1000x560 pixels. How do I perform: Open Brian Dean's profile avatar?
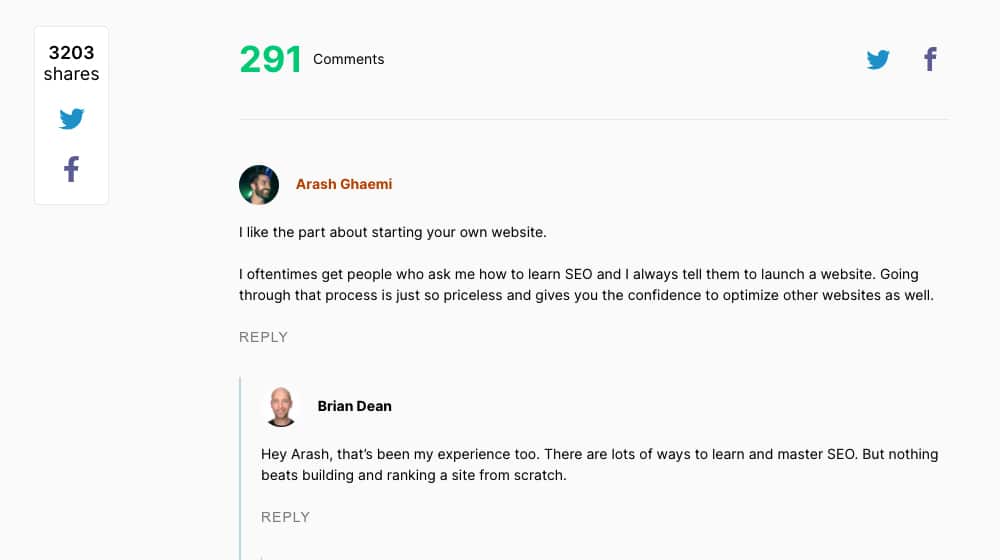[281, 406]
